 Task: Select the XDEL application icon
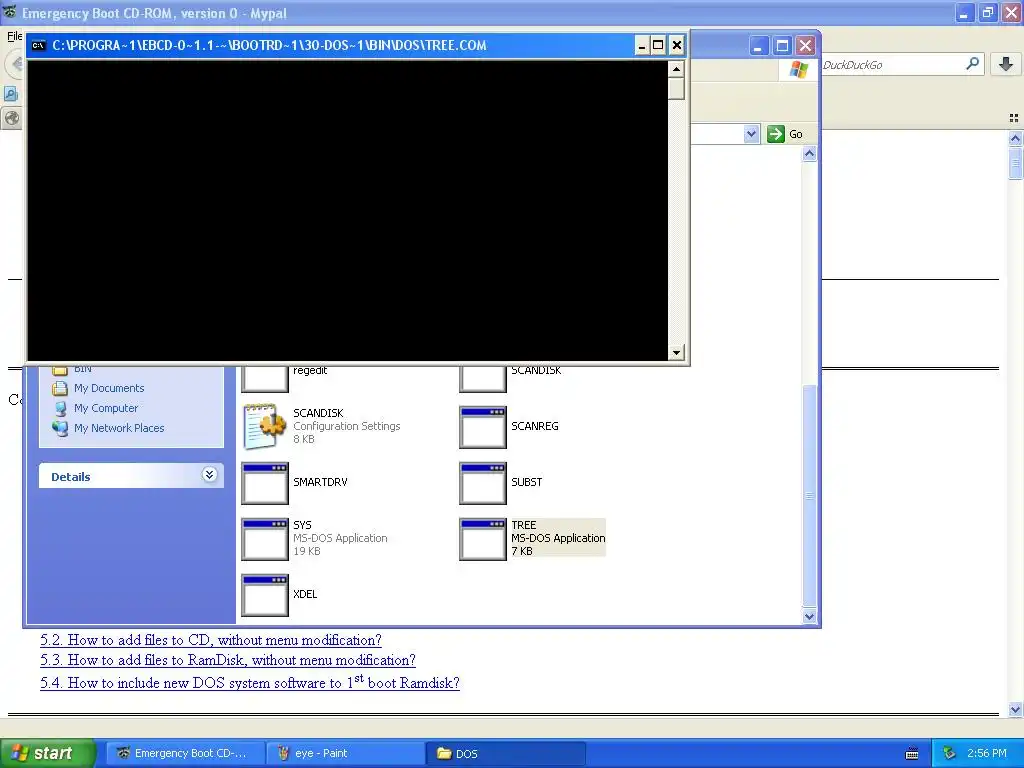(264, 595)
